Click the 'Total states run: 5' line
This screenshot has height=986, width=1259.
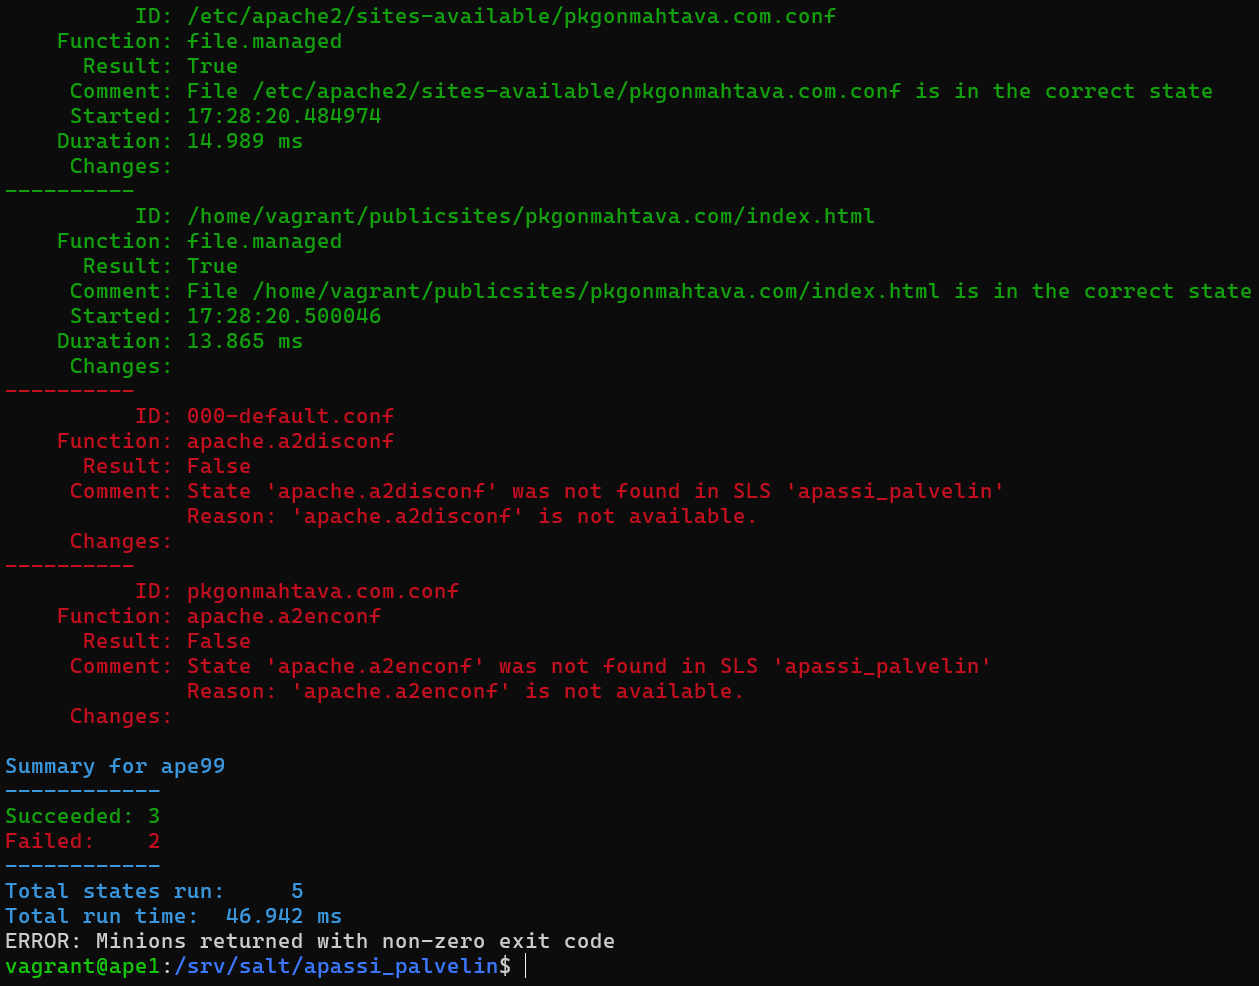pos(154,891)
